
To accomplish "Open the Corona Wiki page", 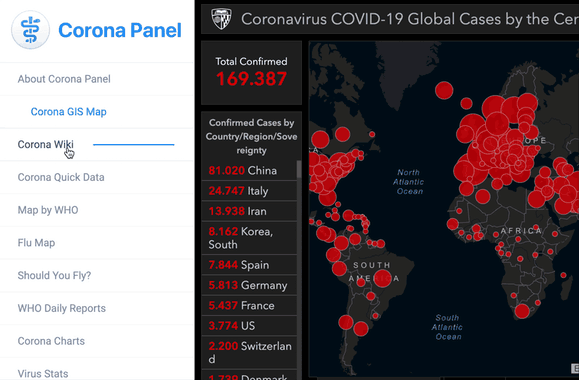I will [45, 144].
